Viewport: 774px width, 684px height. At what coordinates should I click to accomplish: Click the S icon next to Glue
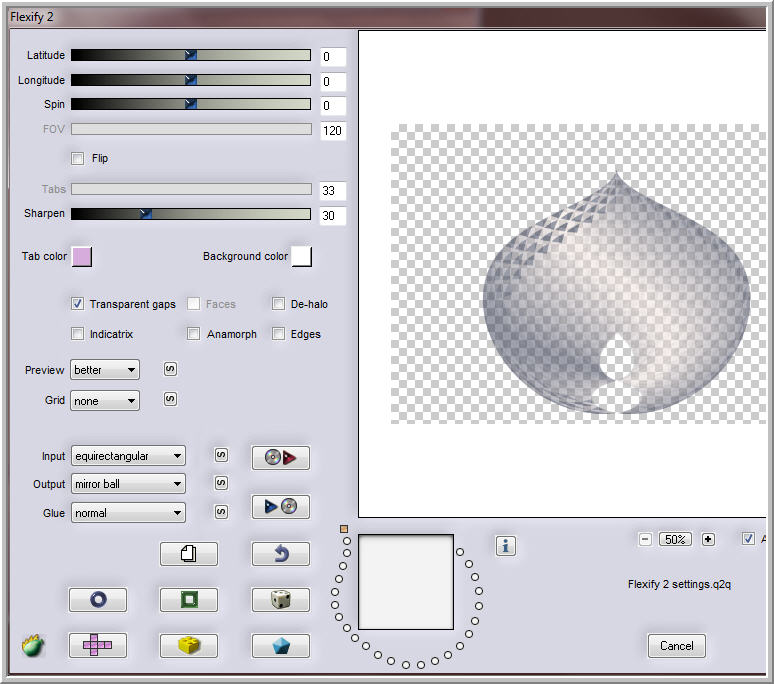point(221,512)
